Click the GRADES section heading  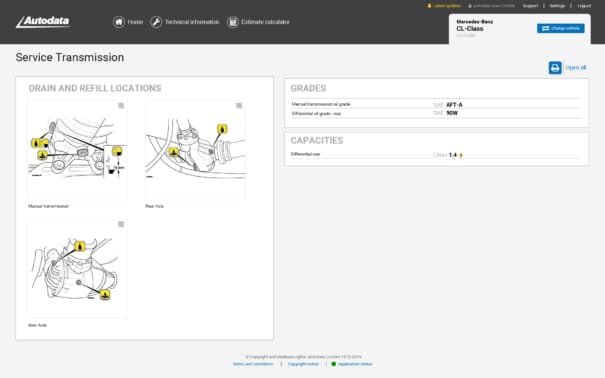pos(308,88)
